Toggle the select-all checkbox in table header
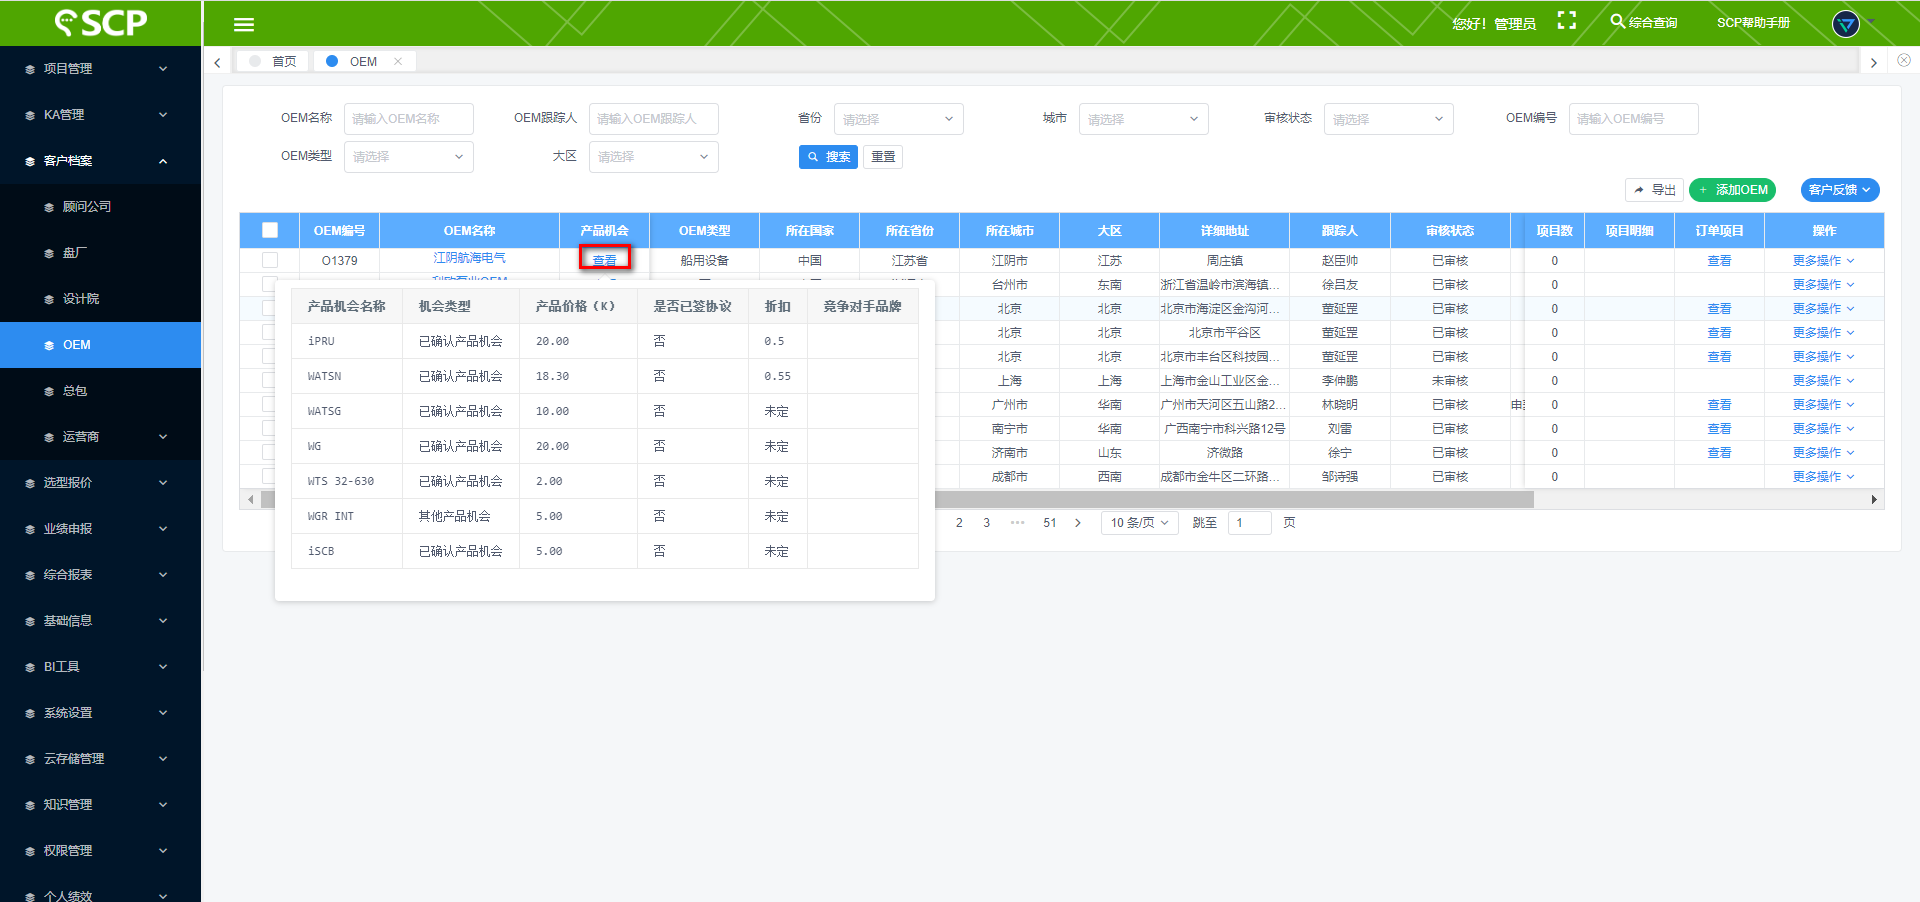Viewport: 1920px width, 902px height. [270, 230]
